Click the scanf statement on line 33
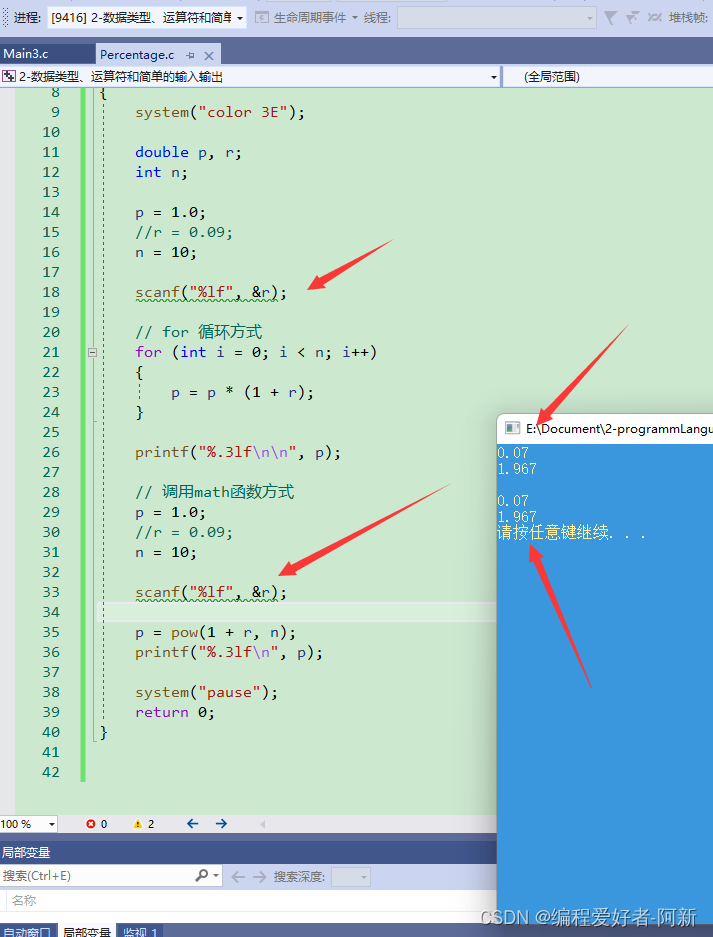 (211, 592)
